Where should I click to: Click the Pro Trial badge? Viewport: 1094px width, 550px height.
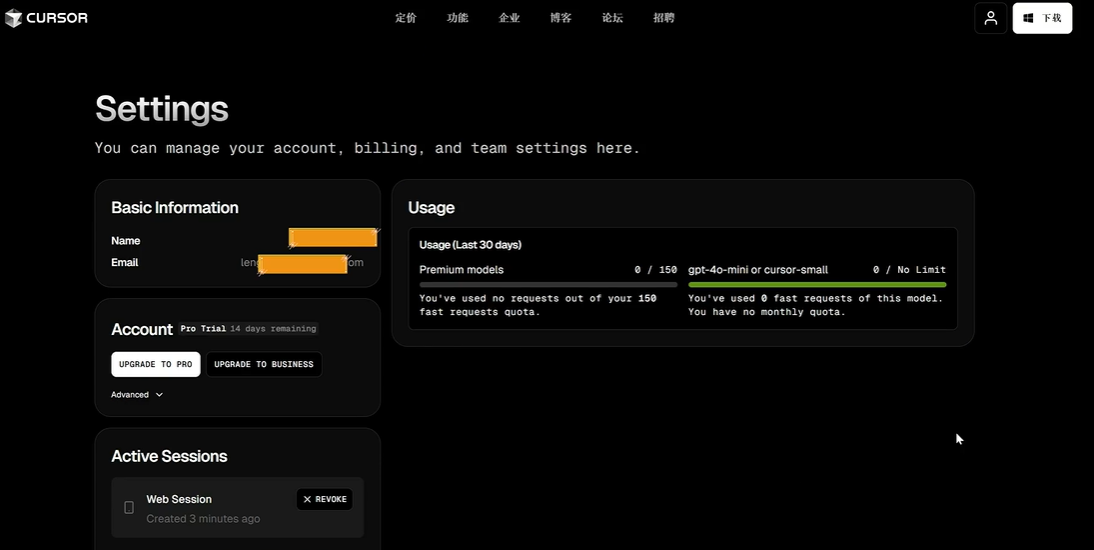click(203, 329)
